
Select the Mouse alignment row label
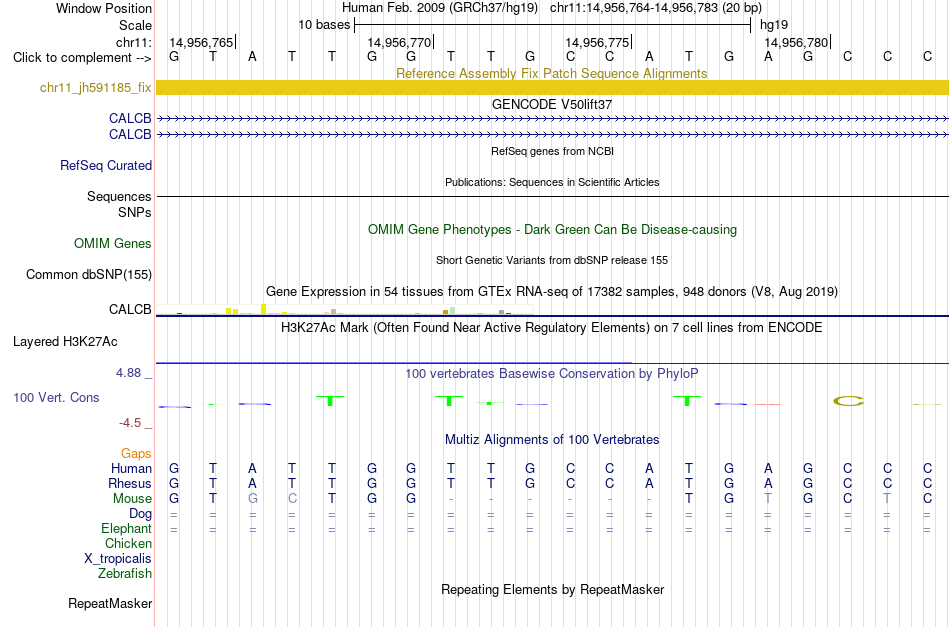[x=132, y=499]
